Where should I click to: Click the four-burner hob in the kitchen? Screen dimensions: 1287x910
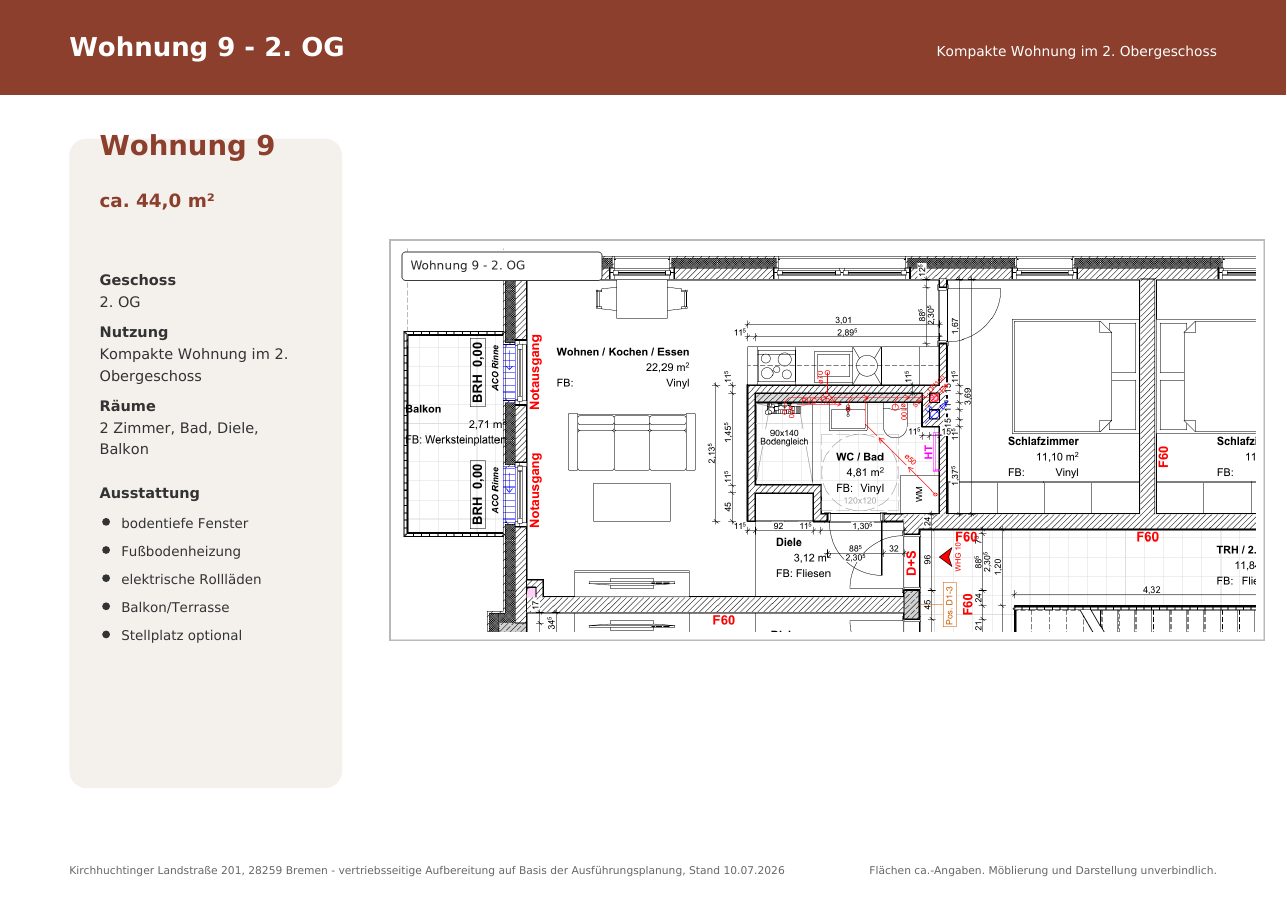point(776,365)
